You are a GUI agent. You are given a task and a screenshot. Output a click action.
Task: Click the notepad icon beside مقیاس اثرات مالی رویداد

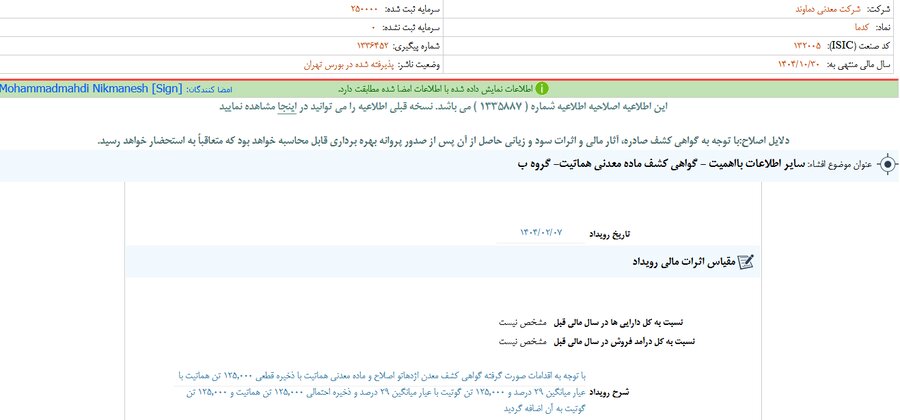745,262
